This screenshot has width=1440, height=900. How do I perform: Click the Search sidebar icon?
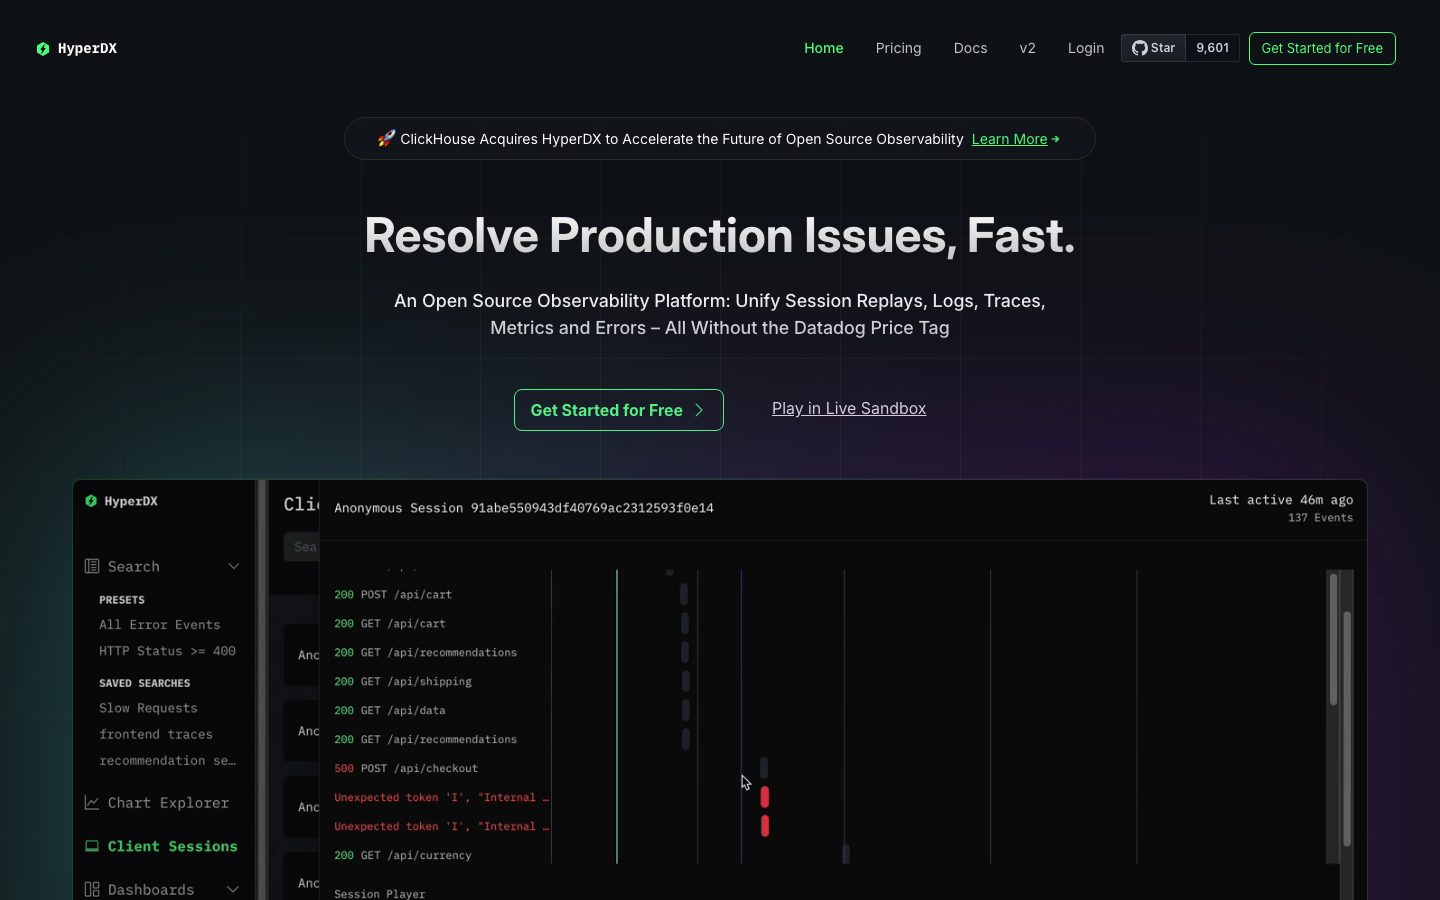click(x=92, y=566)
